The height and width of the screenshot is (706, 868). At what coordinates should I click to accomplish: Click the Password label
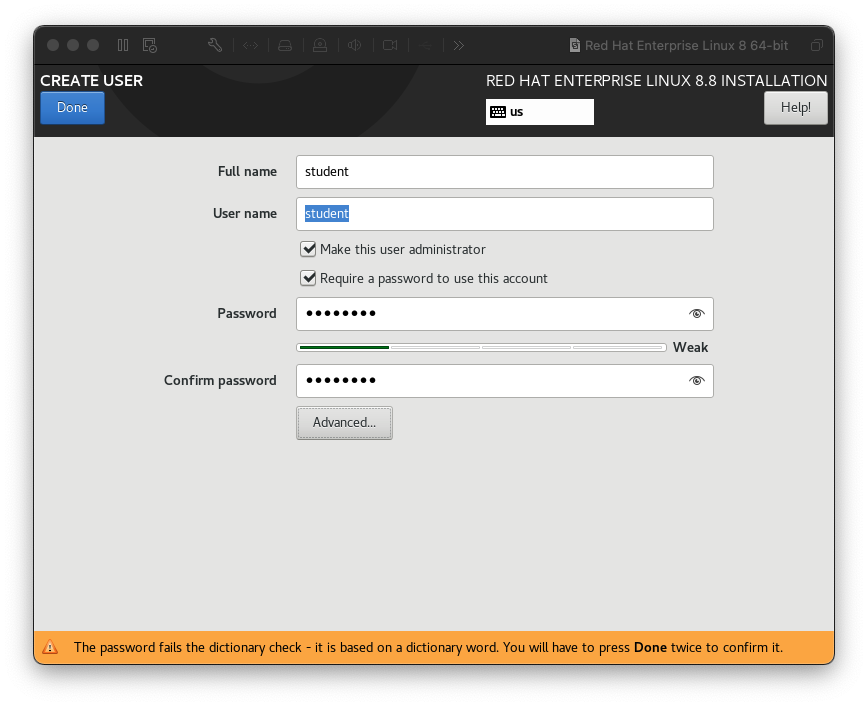pos(246,313)
